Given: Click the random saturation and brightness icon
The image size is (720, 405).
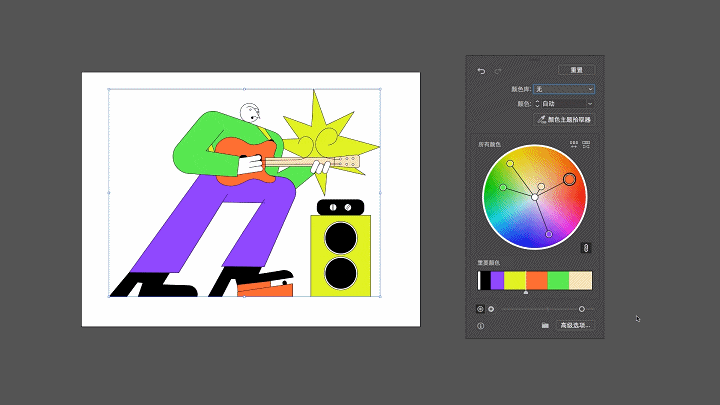Looking at the screenshot, I should tap(586, 145).
